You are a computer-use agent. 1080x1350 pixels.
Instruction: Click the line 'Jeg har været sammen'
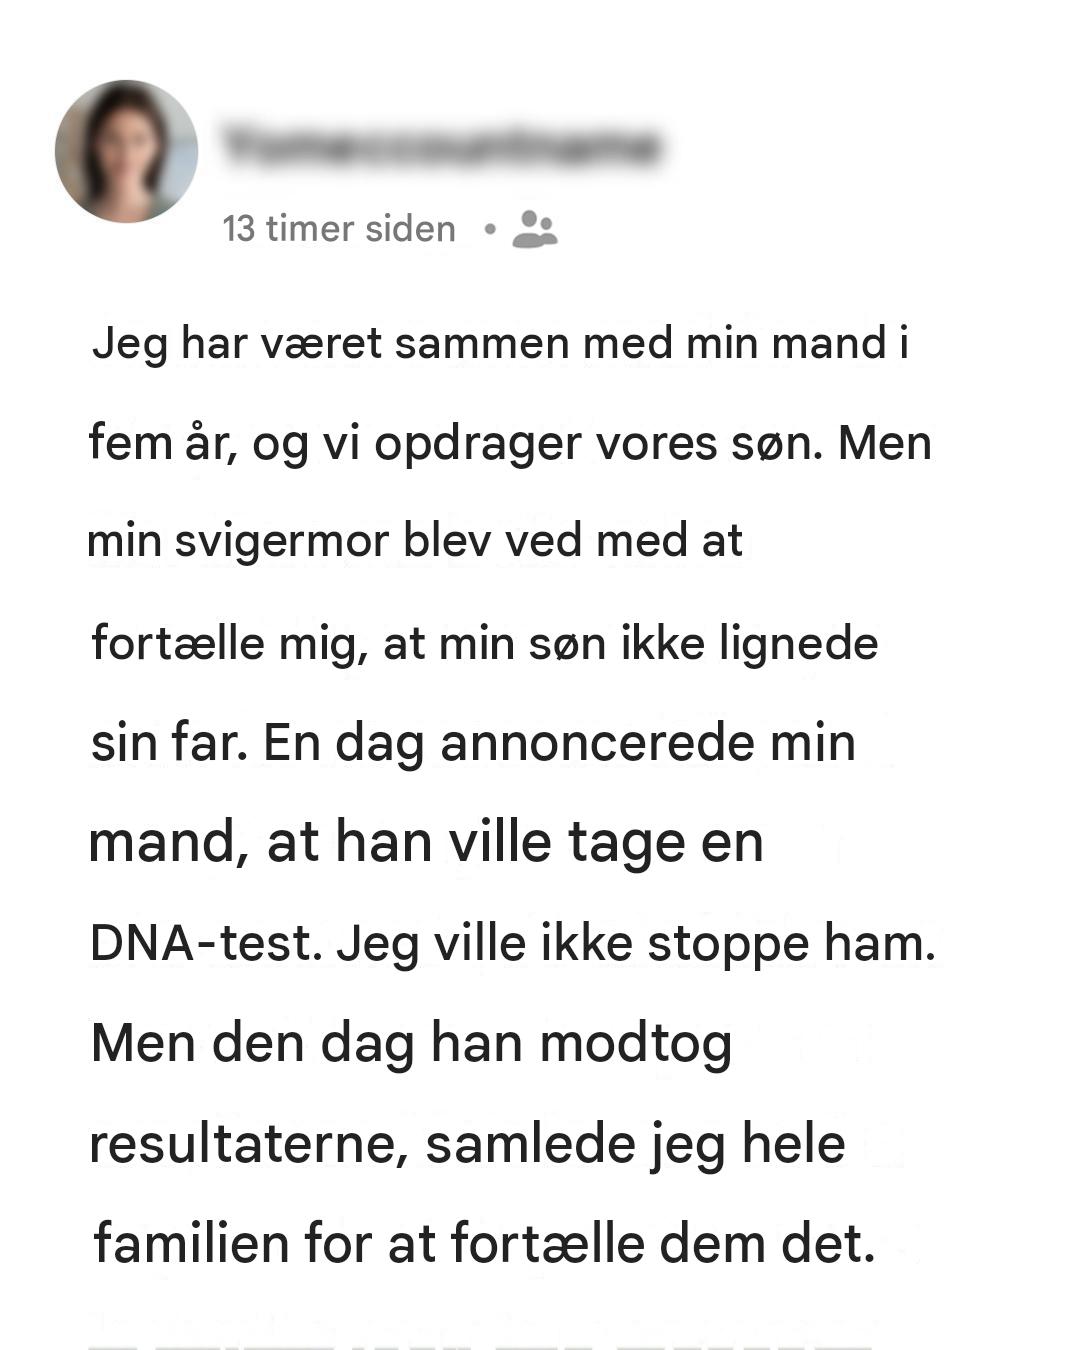(x=500, y=345)
